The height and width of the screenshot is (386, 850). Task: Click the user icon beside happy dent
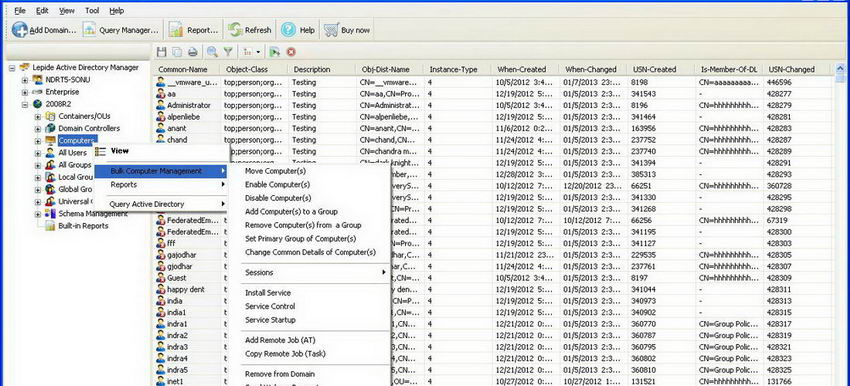click(161, 290)
